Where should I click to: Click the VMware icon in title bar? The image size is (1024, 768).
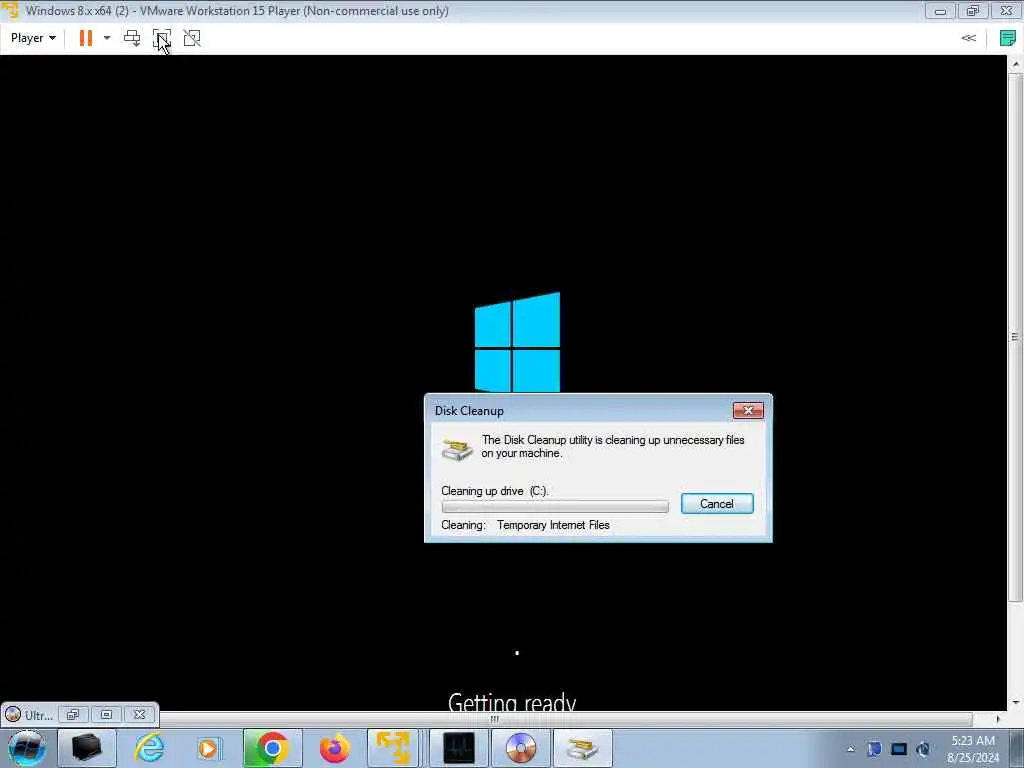tap(10, 10)
